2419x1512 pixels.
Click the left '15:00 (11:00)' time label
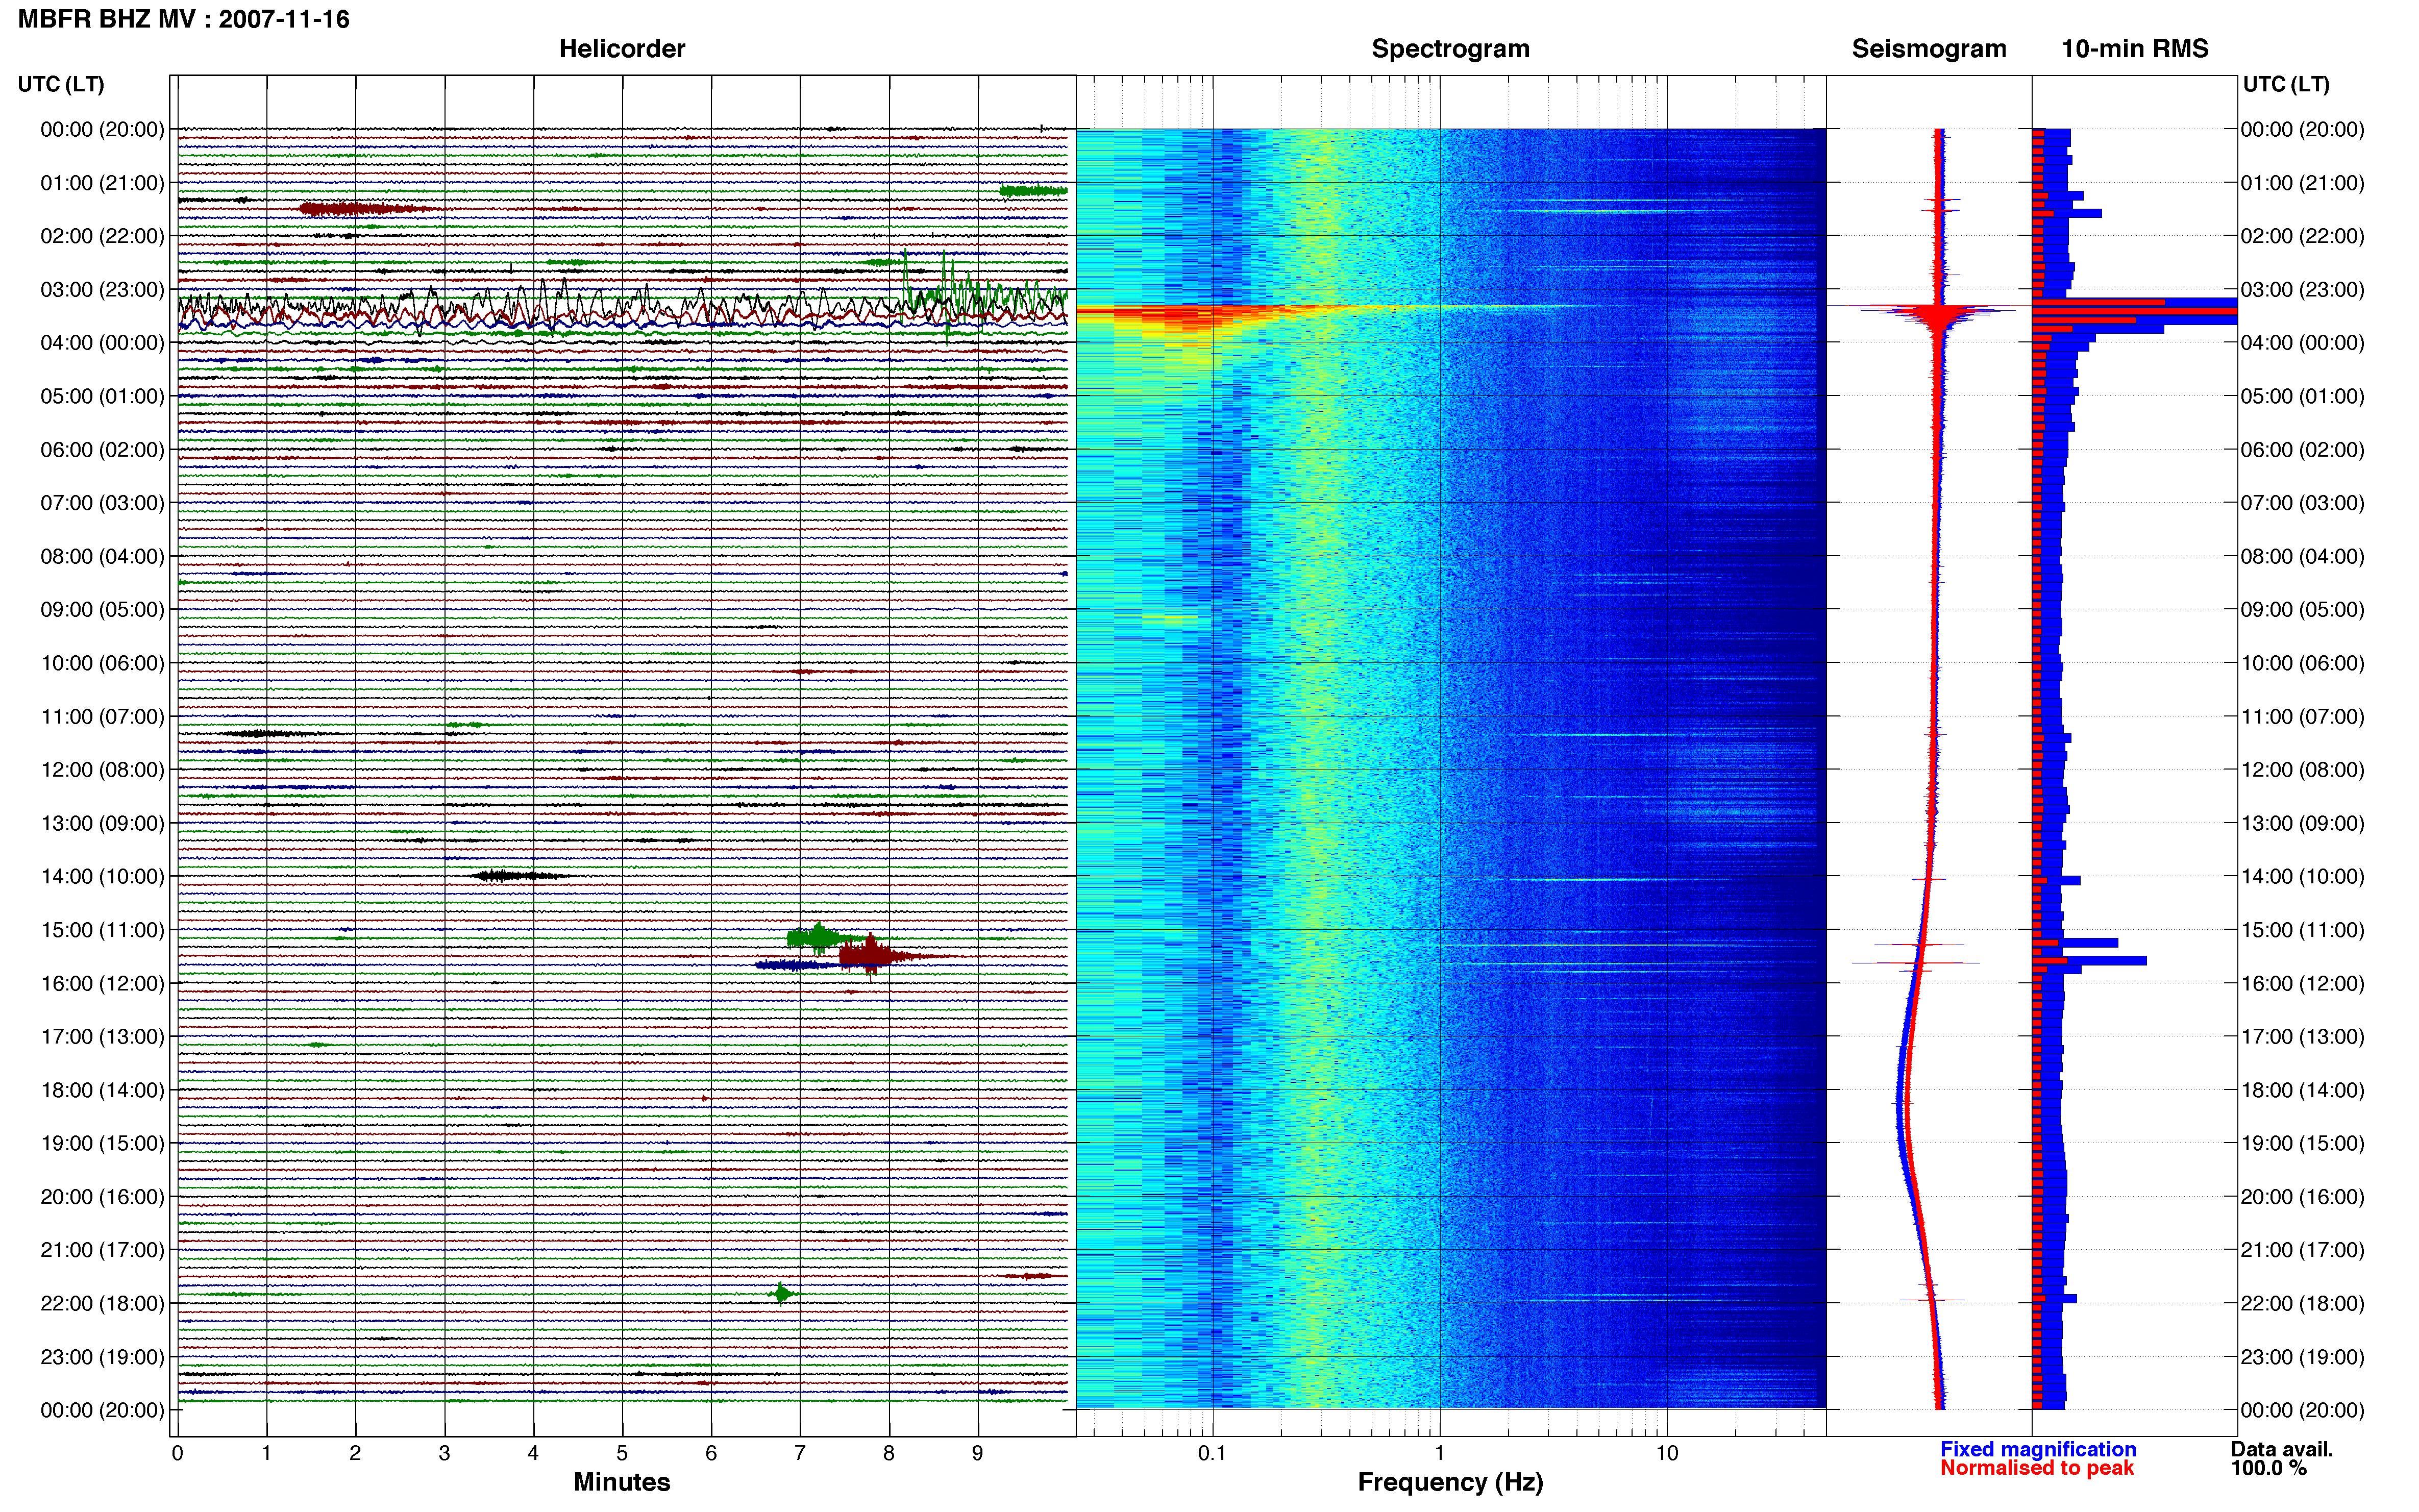102,930
